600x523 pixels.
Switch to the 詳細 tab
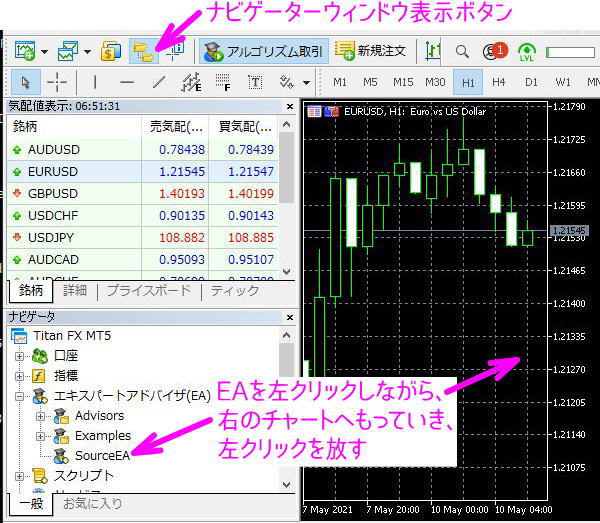(x=75, y=290)
